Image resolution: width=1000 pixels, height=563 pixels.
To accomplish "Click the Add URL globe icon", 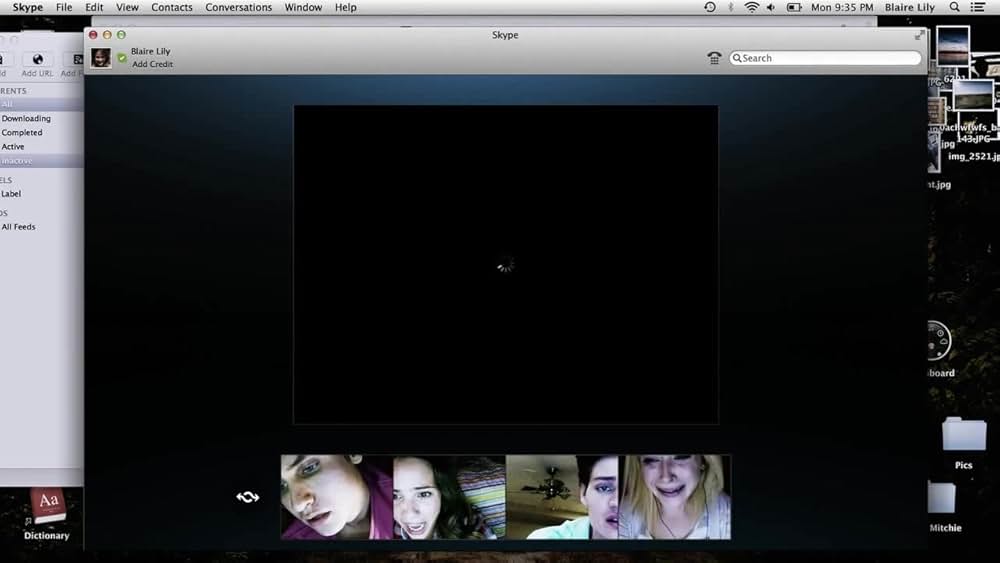I will [38, 60].
